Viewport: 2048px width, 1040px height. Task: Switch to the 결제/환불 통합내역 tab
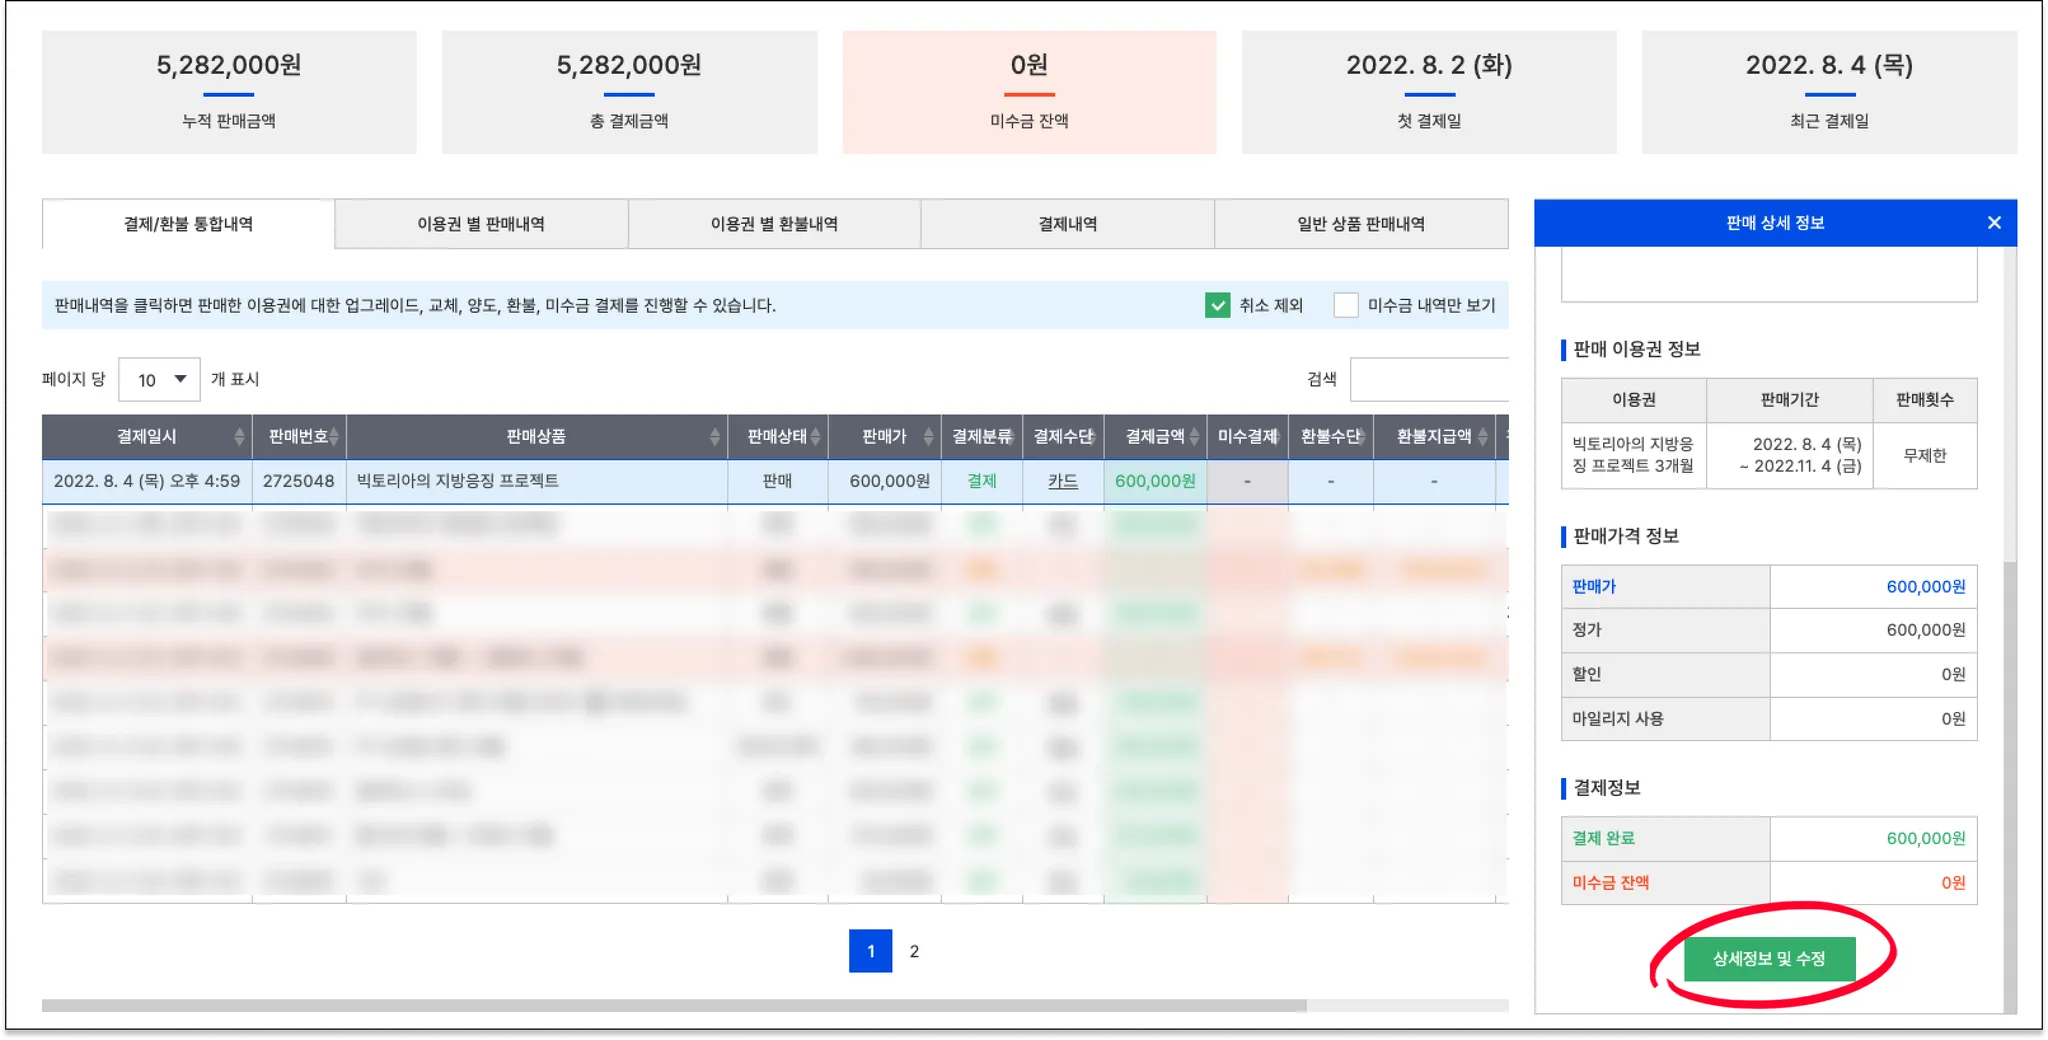pos(188,224)
